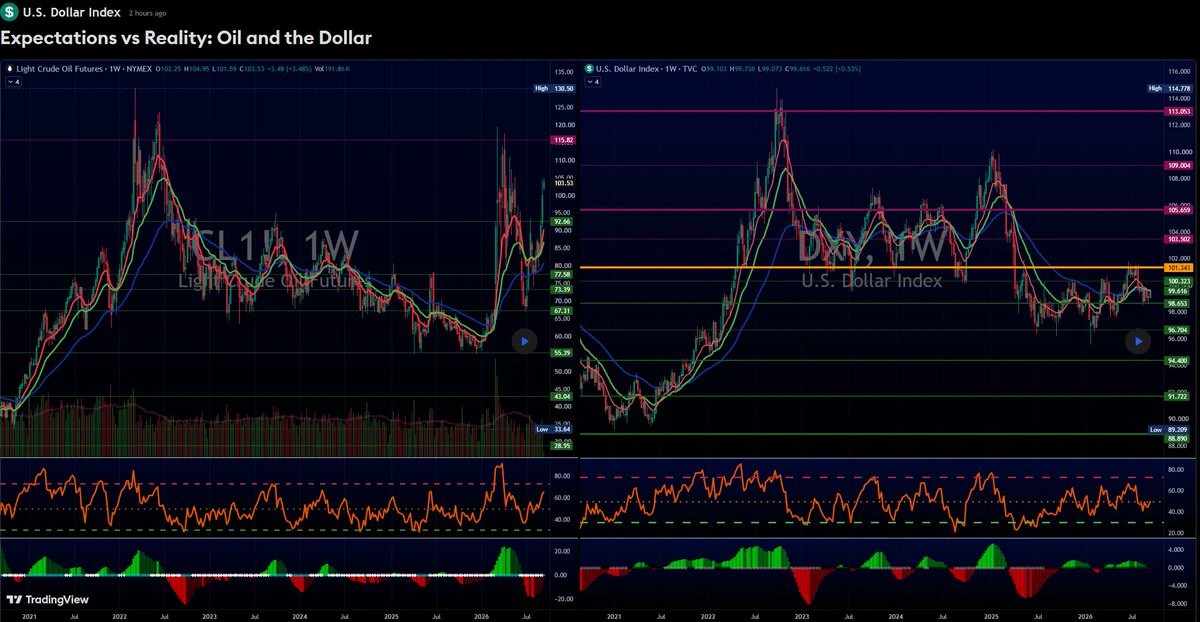The width and height of the screenshot is (1200, 622).
Task: Click the DXY change value +0.522 (+0.53%)
Action: pos(835,69)
